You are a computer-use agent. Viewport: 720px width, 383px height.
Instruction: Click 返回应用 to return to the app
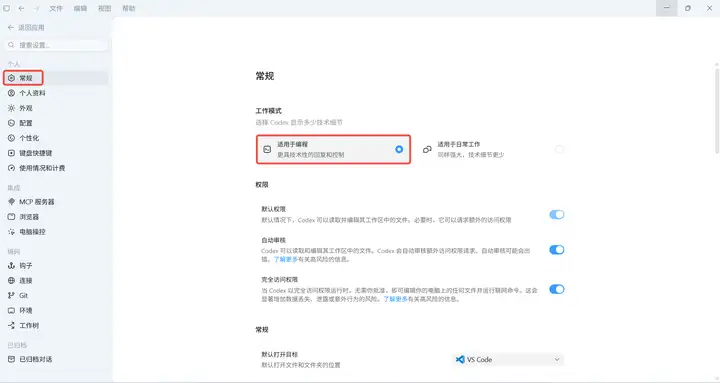pos(26,28)
